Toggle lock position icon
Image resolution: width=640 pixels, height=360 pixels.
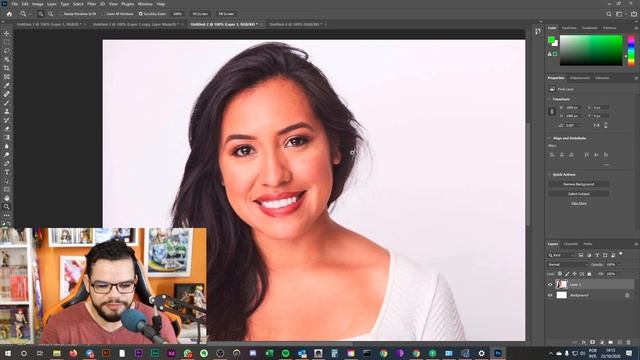[x=574, y=274]
